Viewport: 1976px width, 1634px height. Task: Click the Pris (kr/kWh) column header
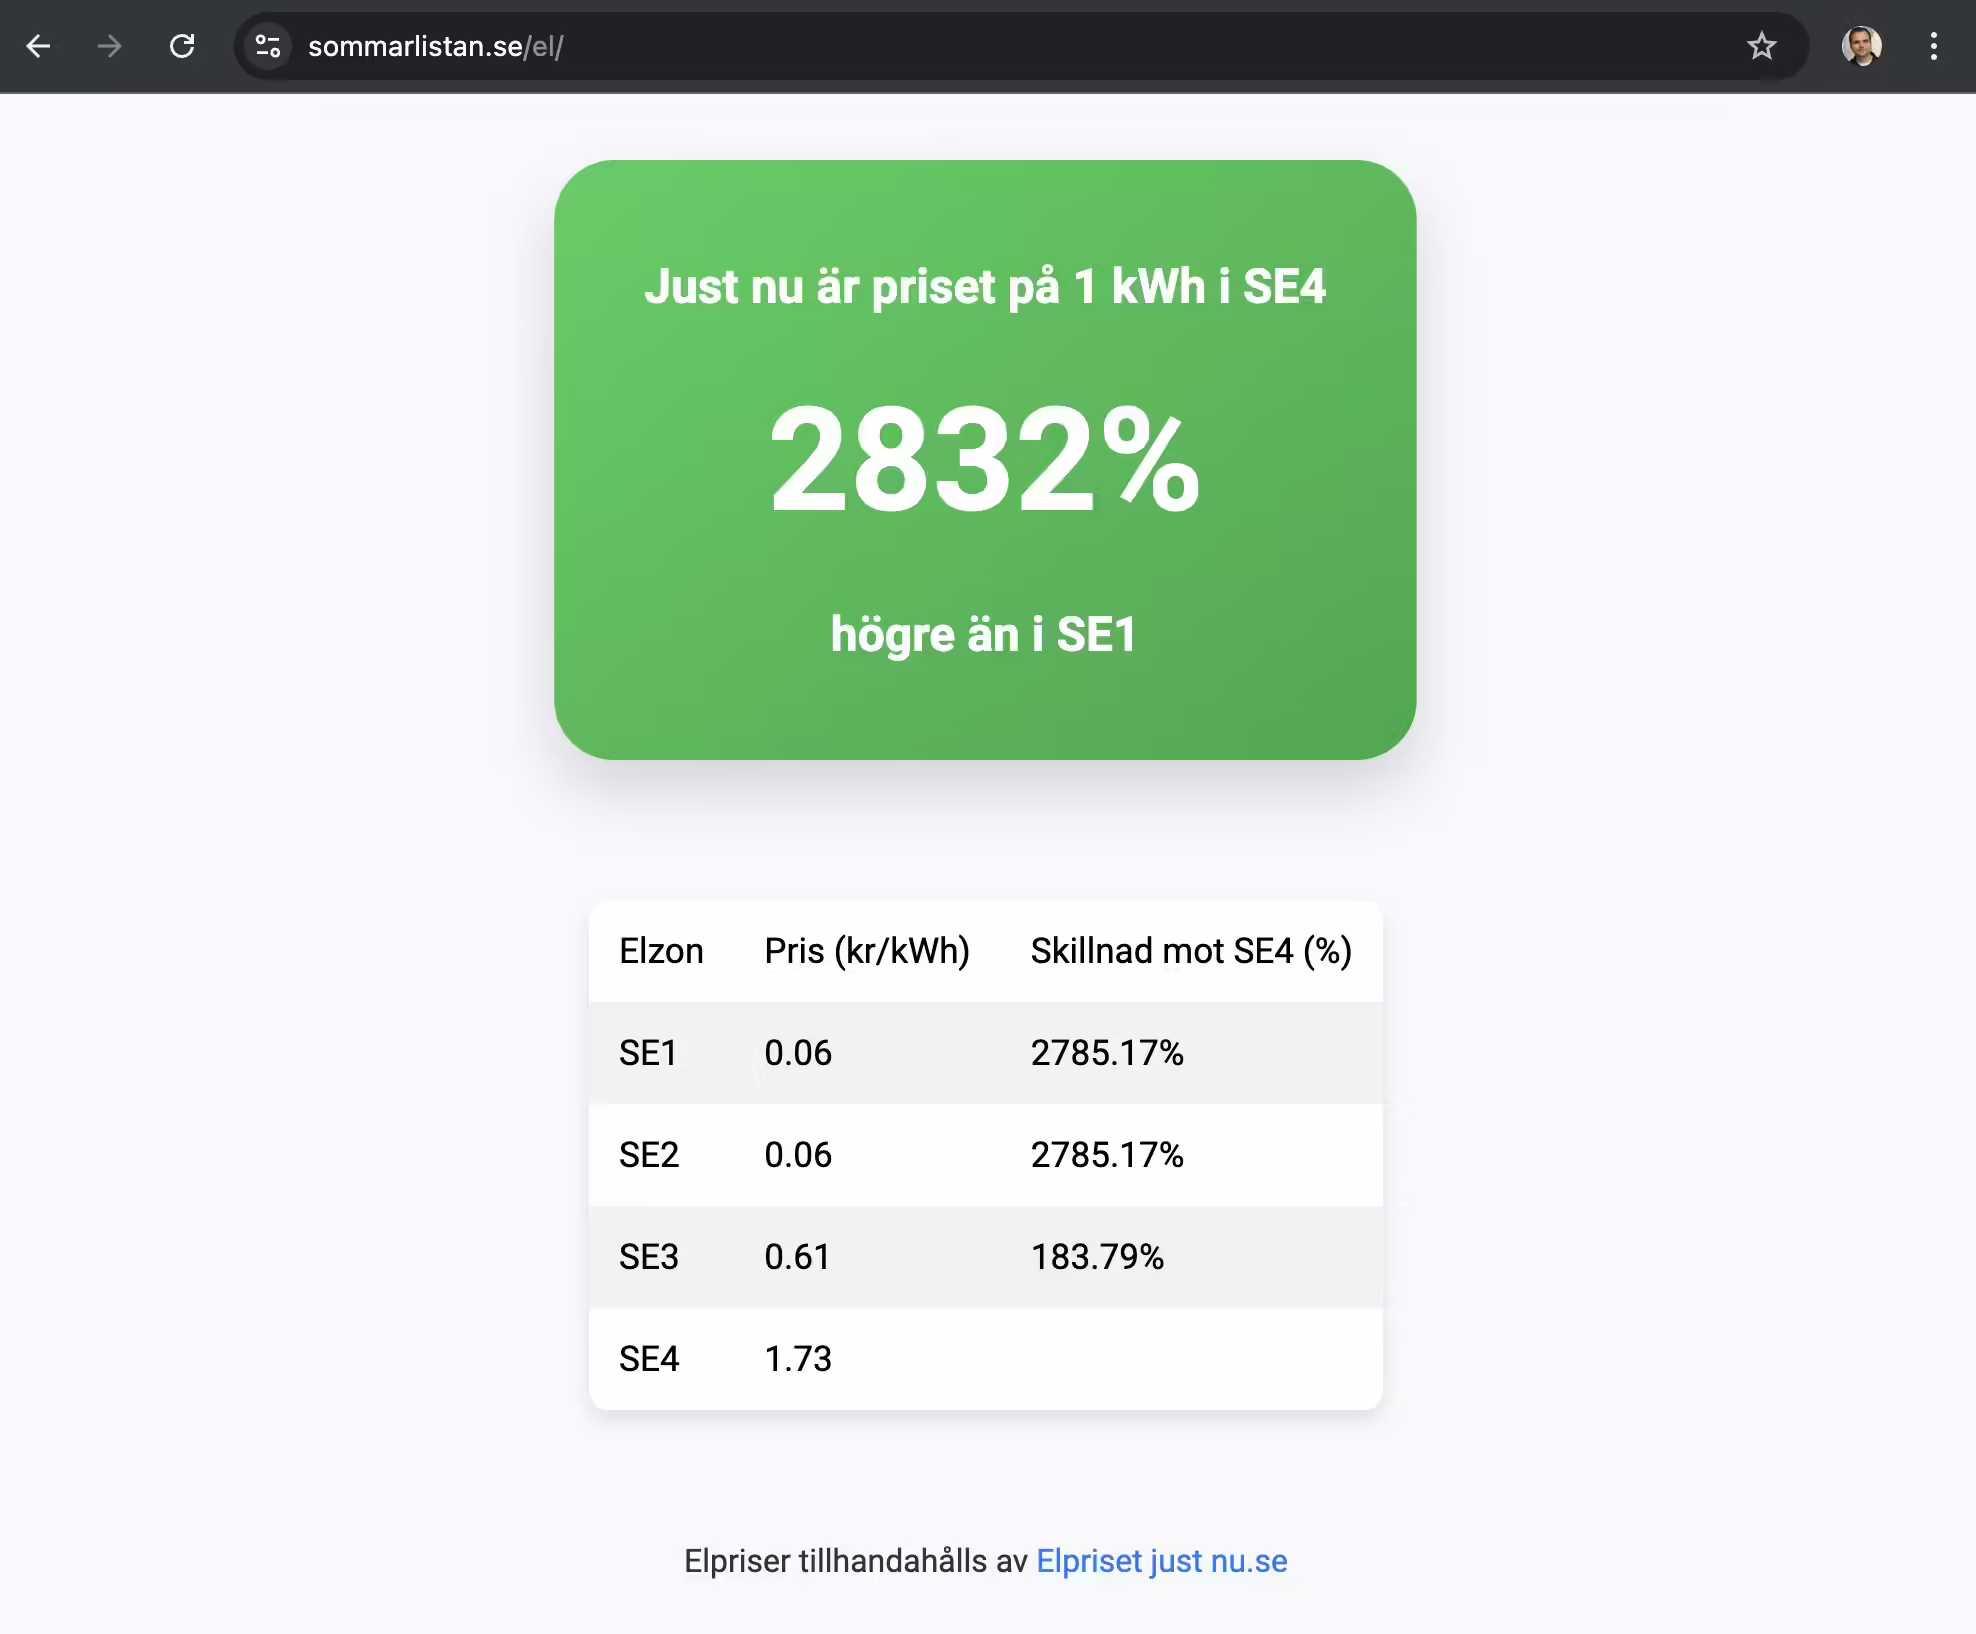click(x=867, y=951)
